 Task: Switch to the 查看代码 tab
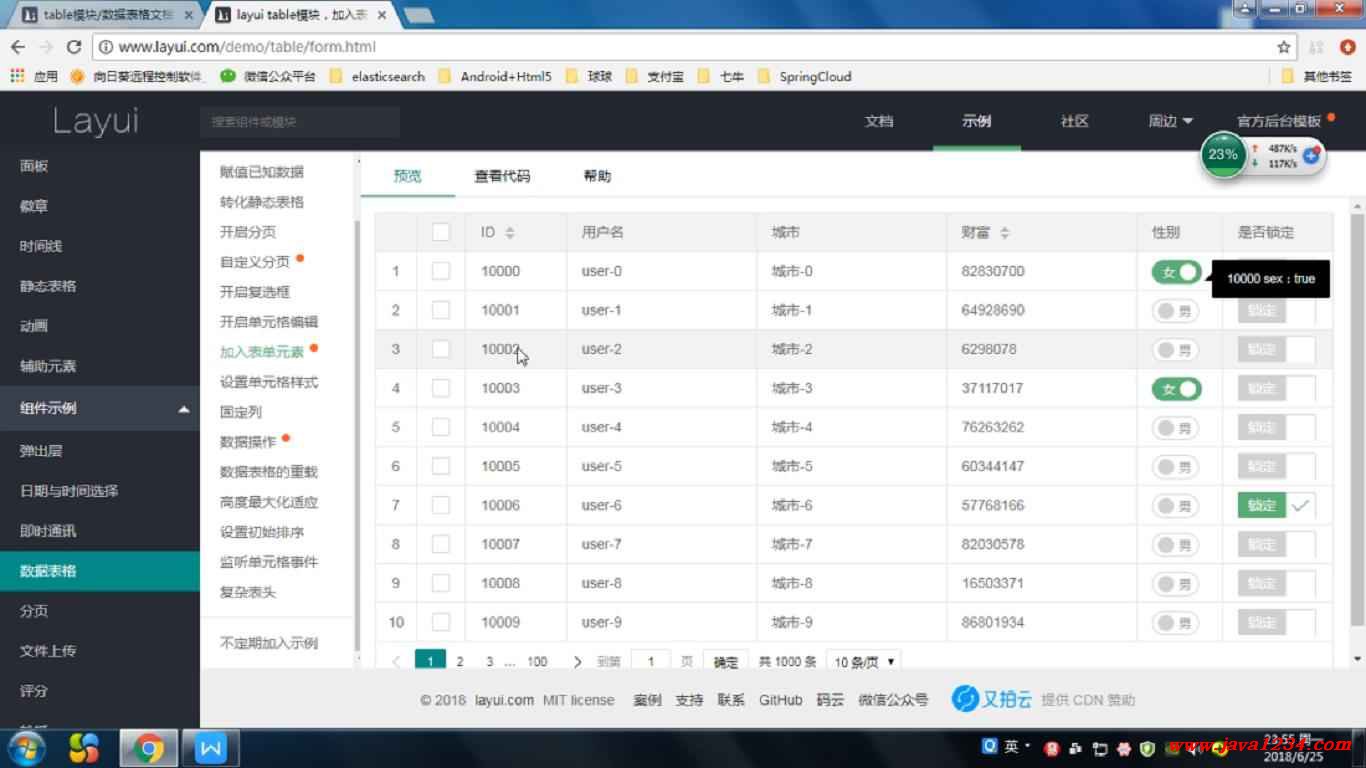pos(502,176)
